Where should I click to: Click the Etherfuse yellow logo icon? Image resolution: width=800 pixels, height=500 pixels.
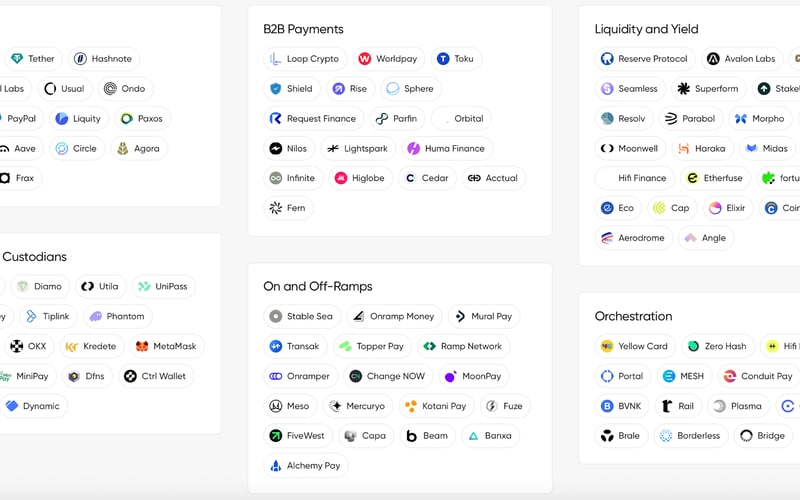(x=692, y=178)
